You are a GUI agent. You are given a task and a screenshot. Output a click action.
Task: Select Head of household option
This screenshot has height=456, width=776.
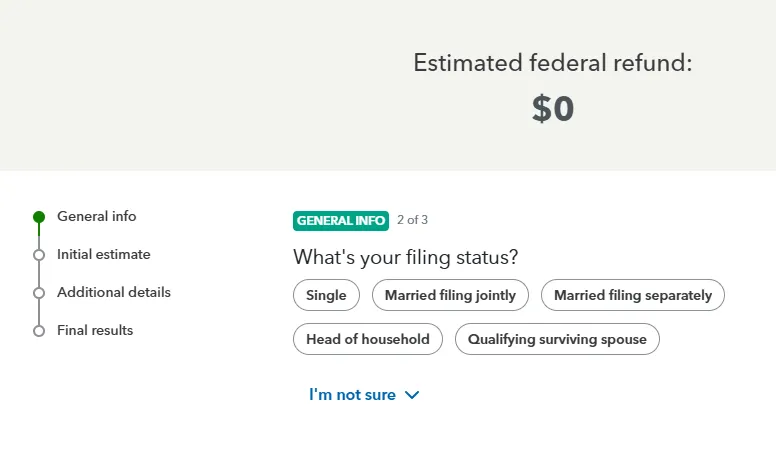point(367,339)
